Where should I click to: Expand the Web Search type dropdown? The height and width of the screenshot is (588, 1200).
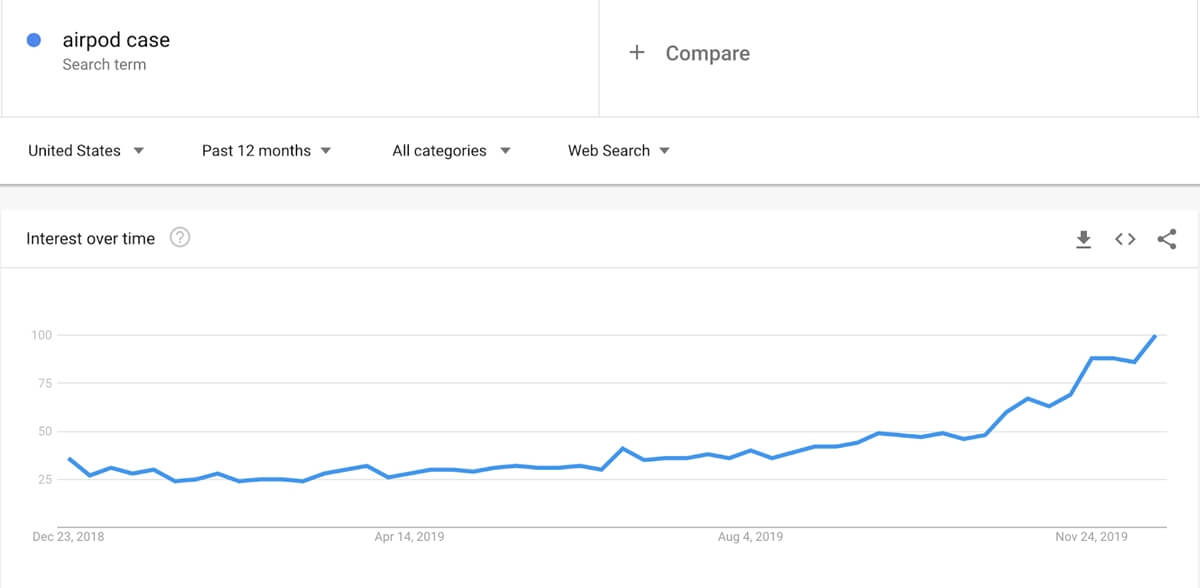(x=619, y=151)
